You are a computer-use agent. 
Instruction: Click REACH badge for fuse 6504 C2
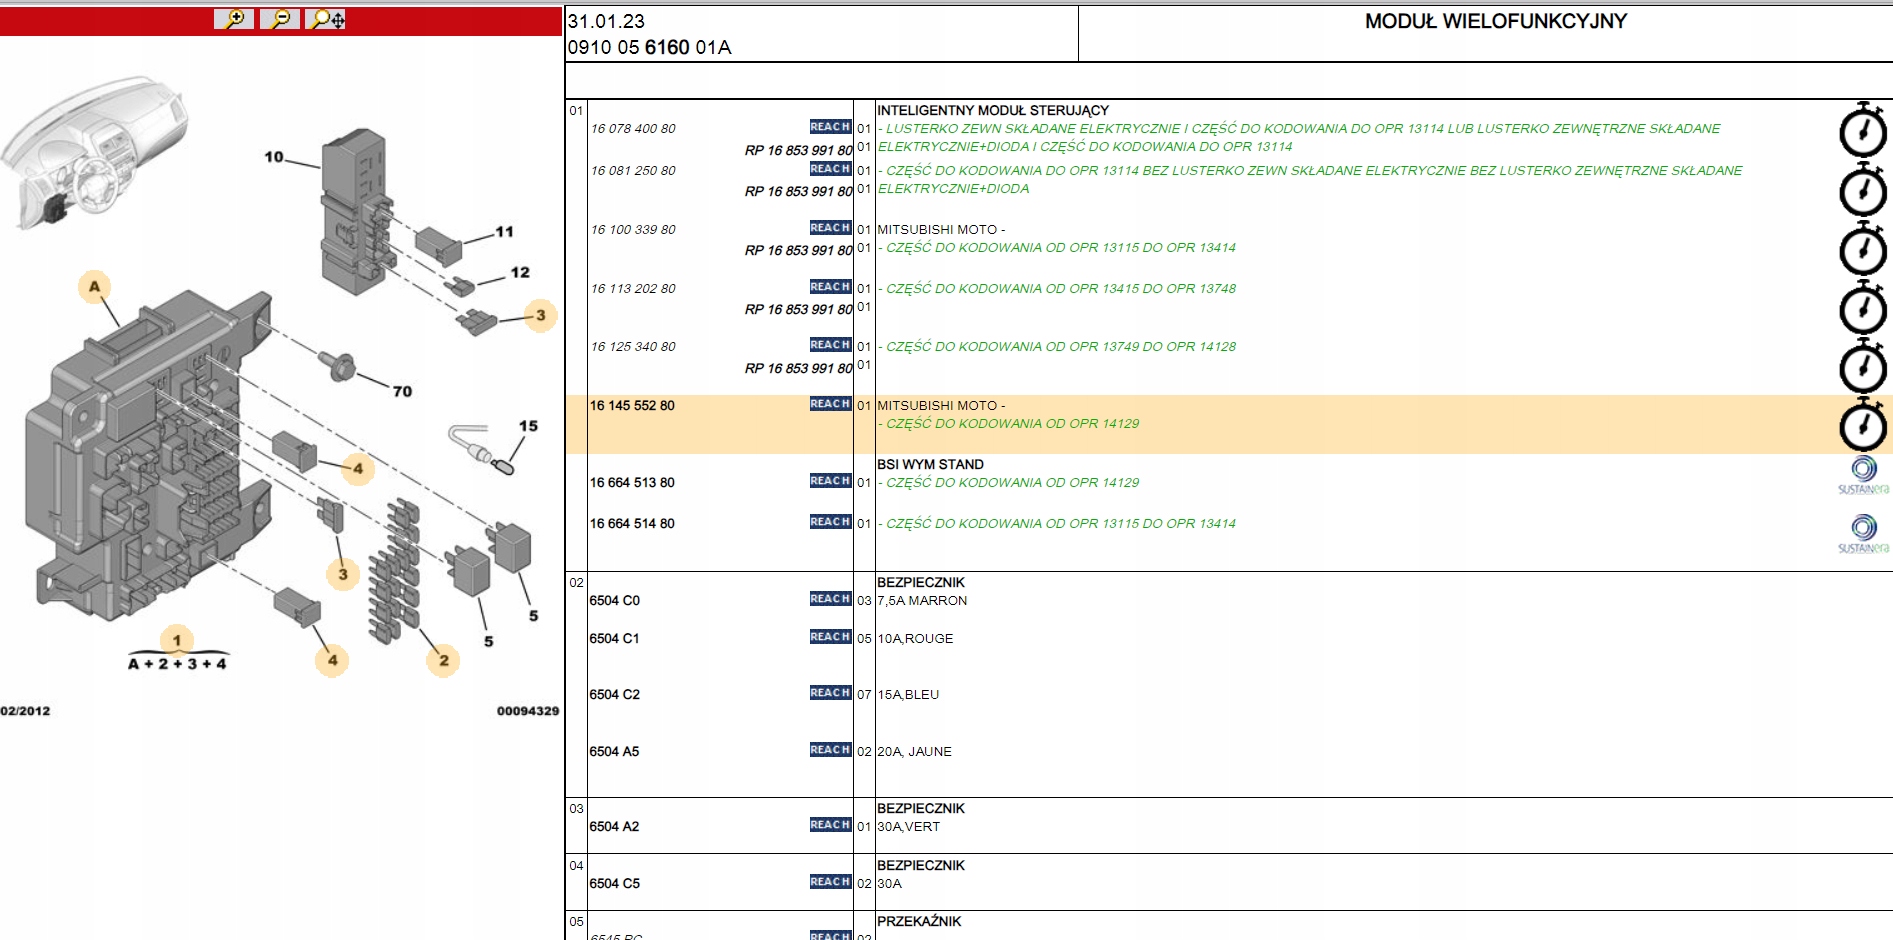[830, 693]
